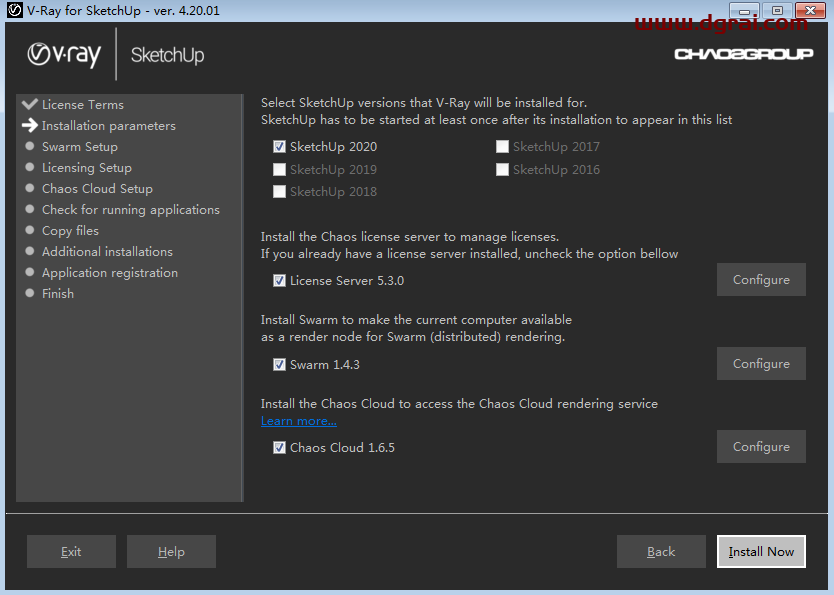Tick the SketchUp 2019 checkbox

(x=279, y=170)
